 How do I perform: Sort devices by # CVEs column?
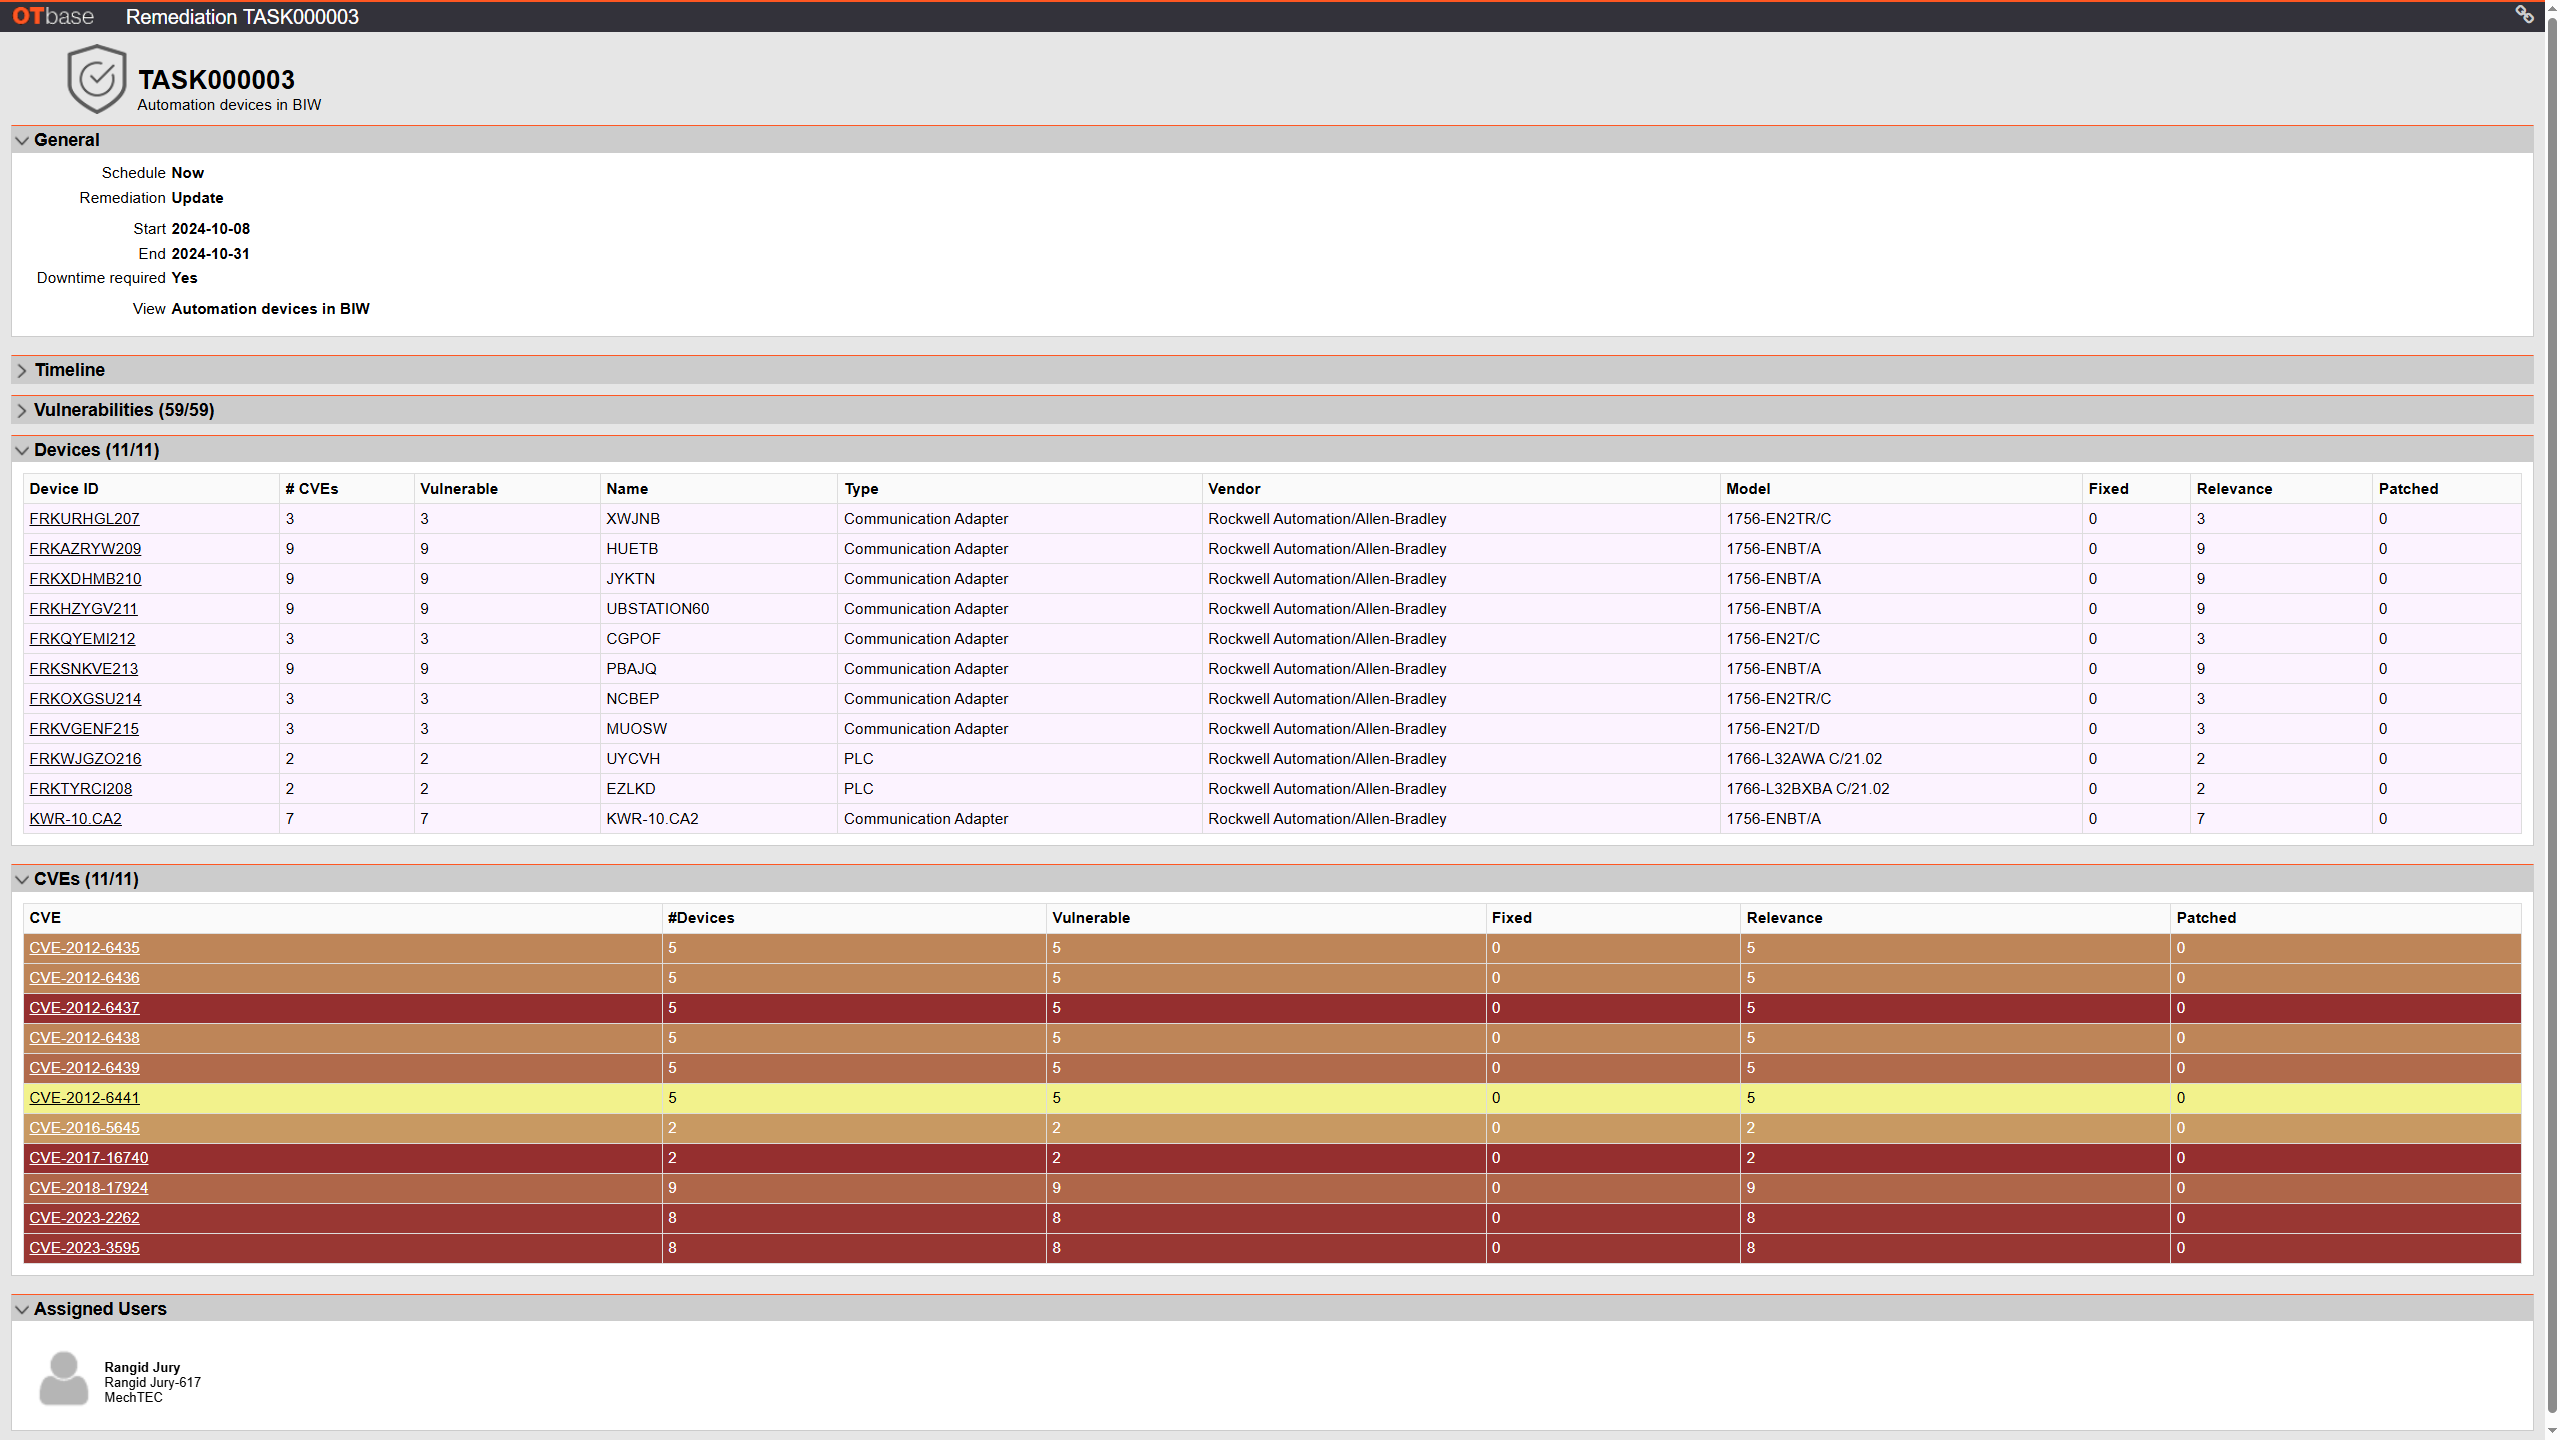click(311, 489)
